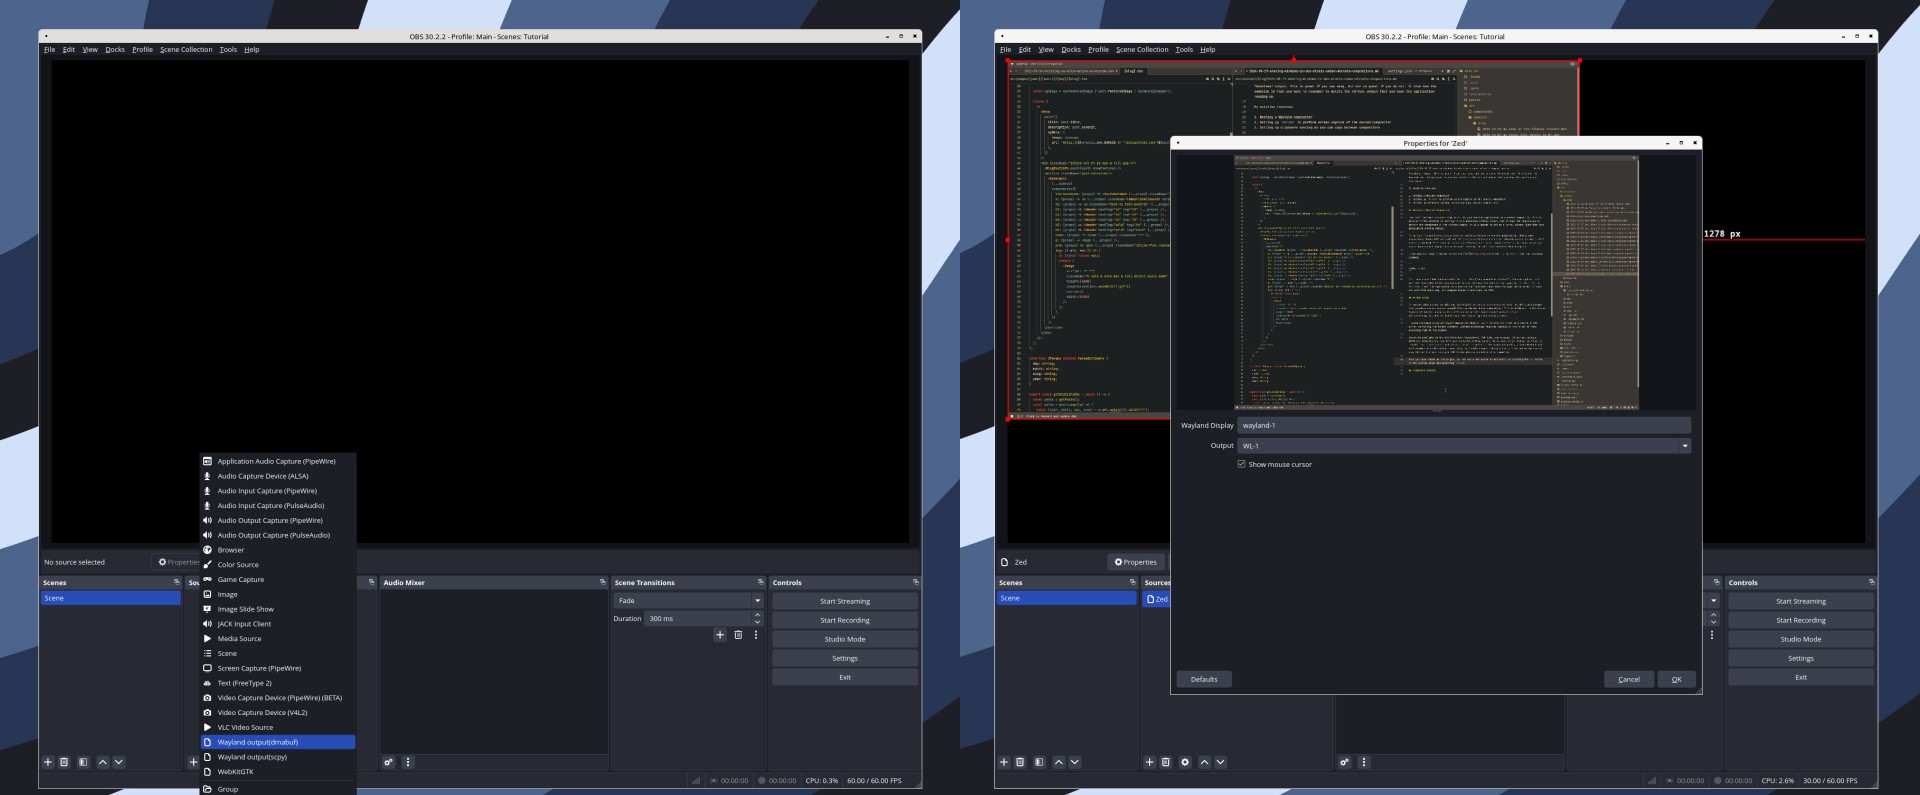This screenshot has width=1920, height=795.
Task: Open the Profile menu in window with source menu
Action: click(142, 49)
